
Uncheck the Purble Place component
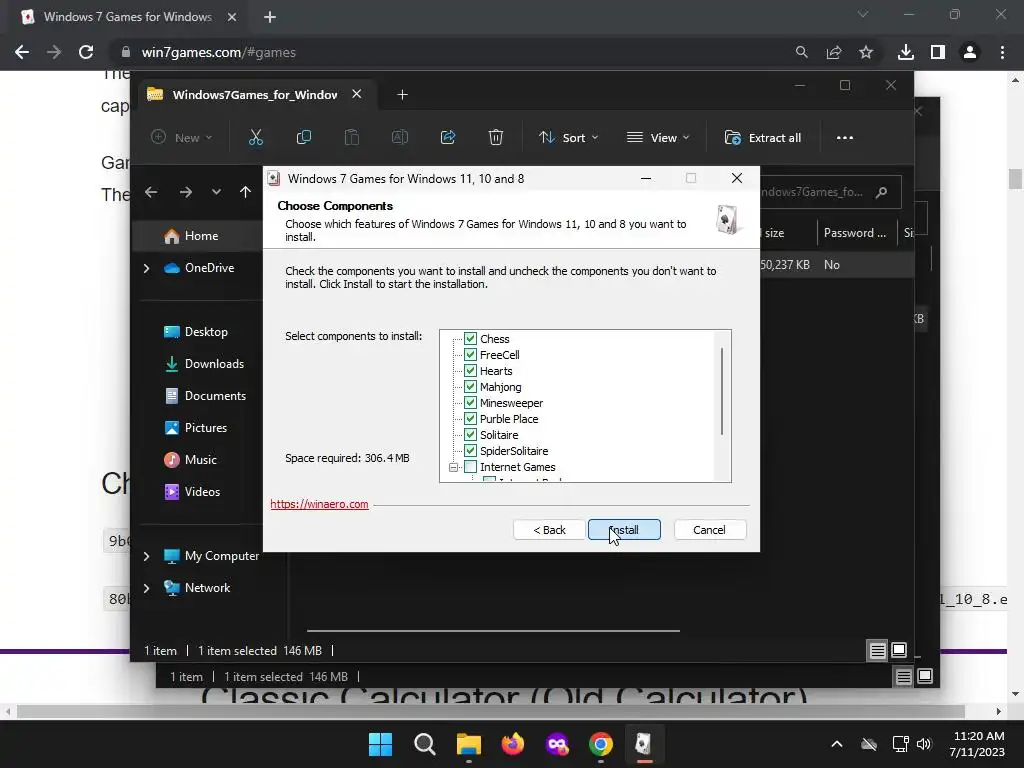coord(470,419)
